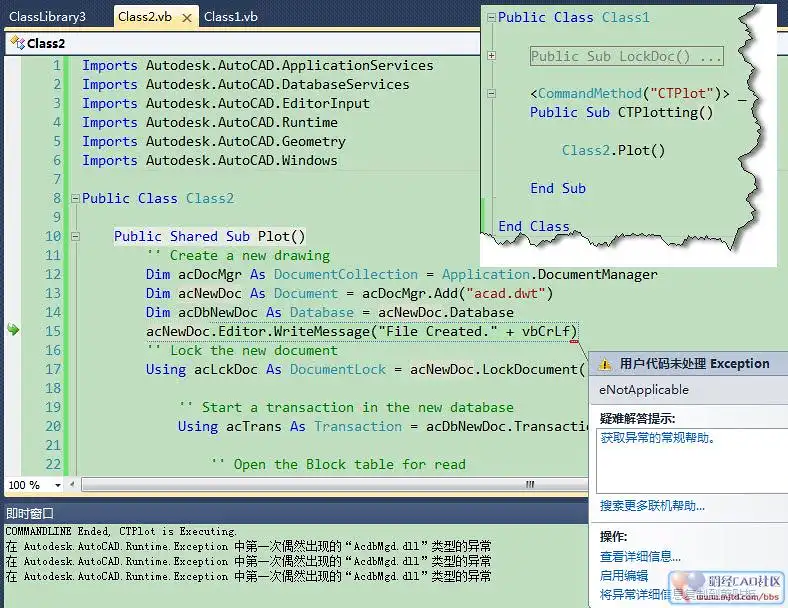Collapse the Public Class Class2 block

coord(75,198)
